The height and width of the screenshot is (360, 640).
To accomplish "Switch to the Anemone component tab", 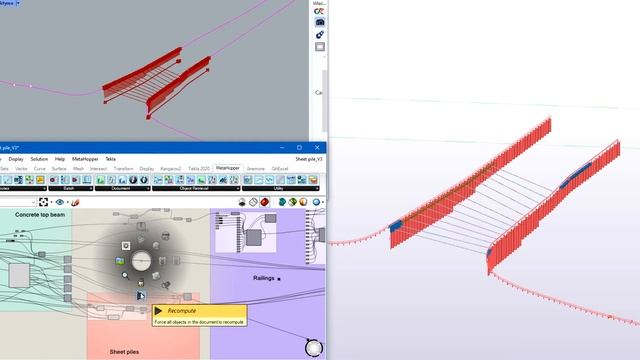I will (256, 169).
